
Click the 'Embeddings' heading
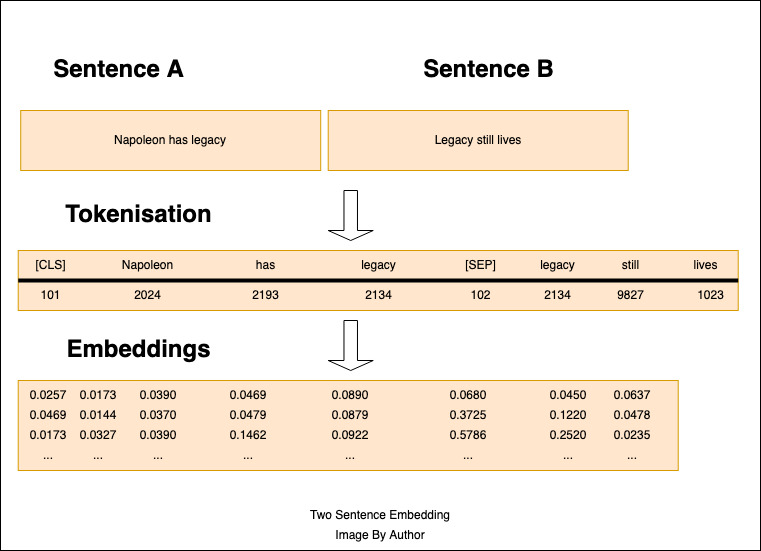(x=138, y=349)
